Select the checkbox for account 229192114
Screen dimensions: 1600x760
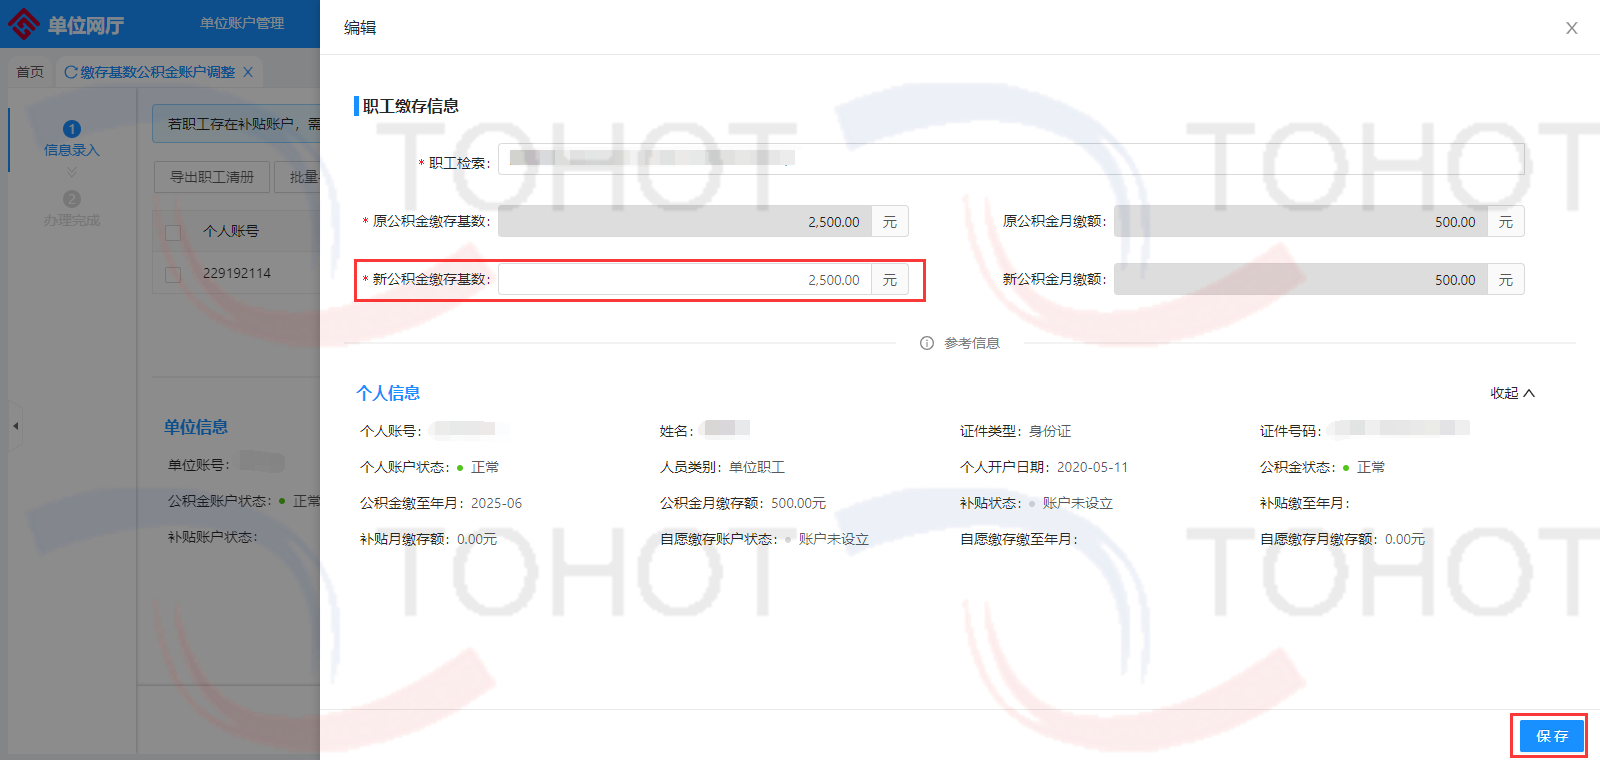click(173, 274)
